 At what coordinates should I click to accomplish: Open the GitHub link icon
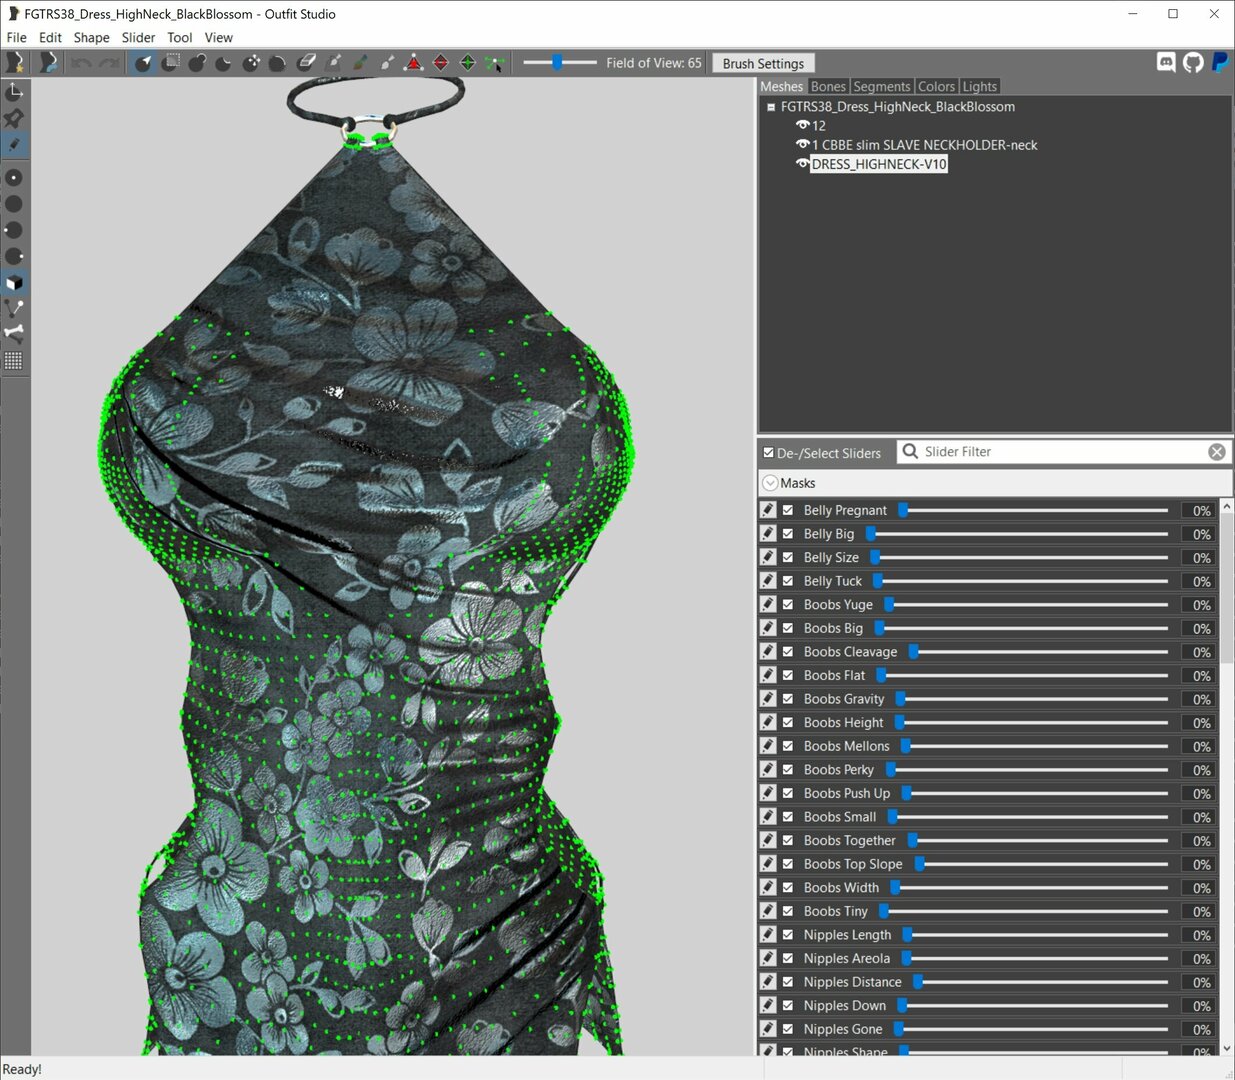(1193, 63)
